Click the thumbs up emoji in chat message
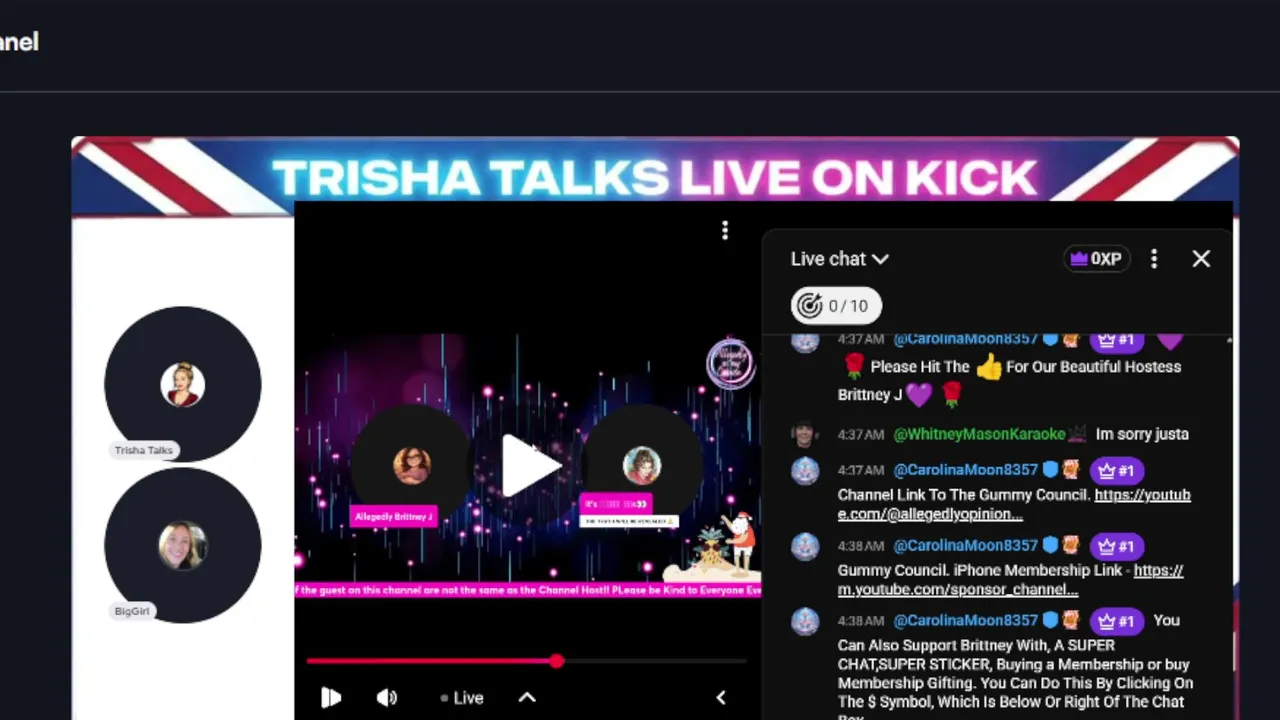 [988, 367]
